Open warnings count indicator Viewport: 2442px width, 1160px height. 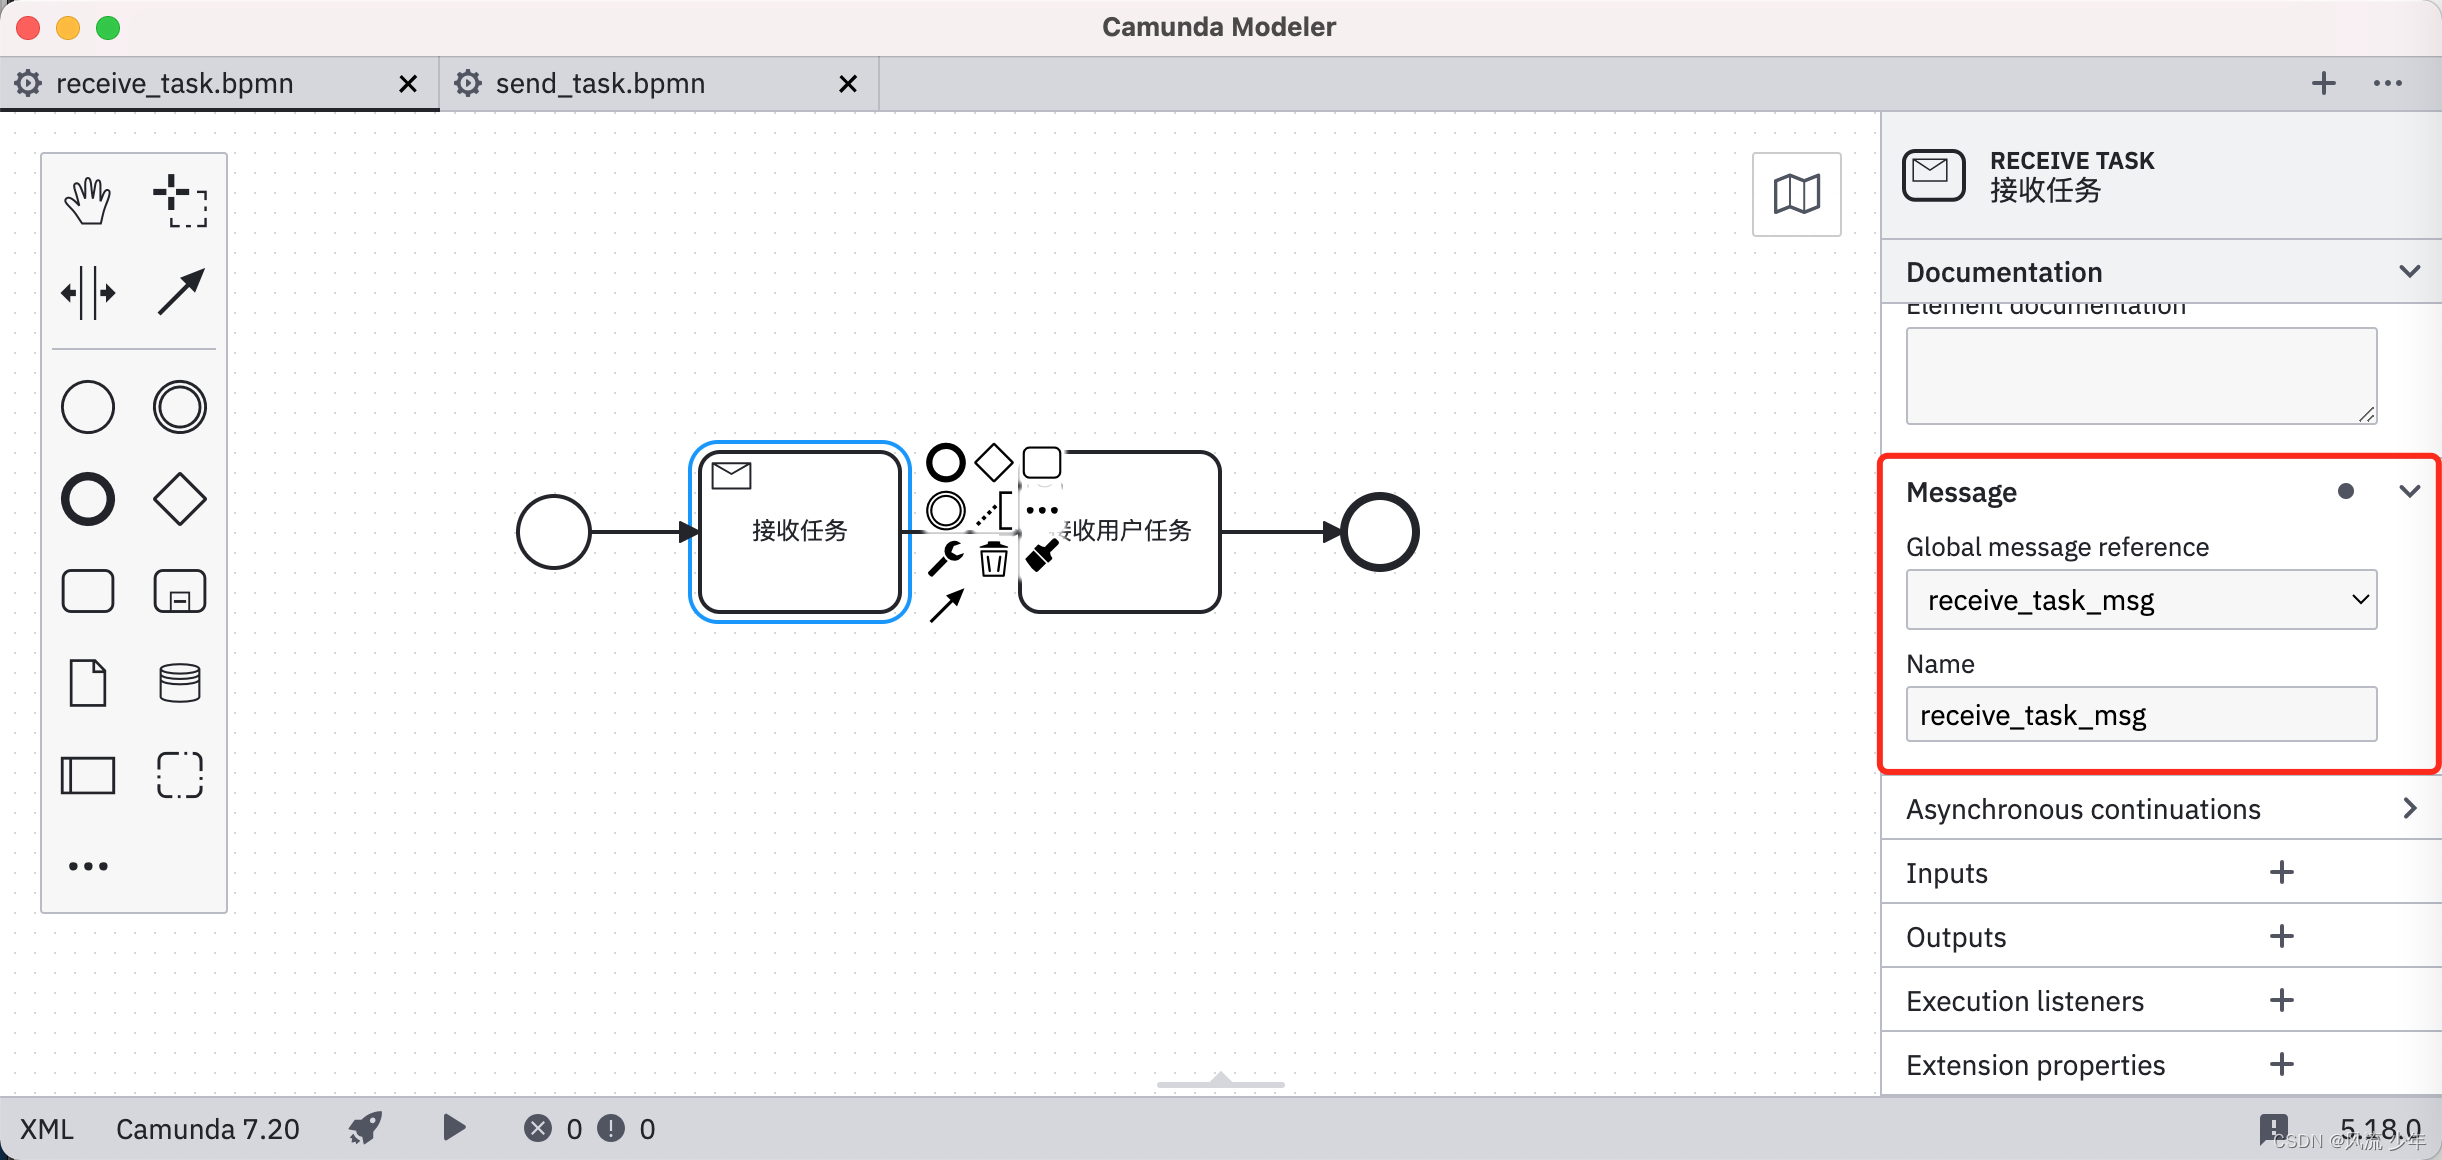(626, 1129)
